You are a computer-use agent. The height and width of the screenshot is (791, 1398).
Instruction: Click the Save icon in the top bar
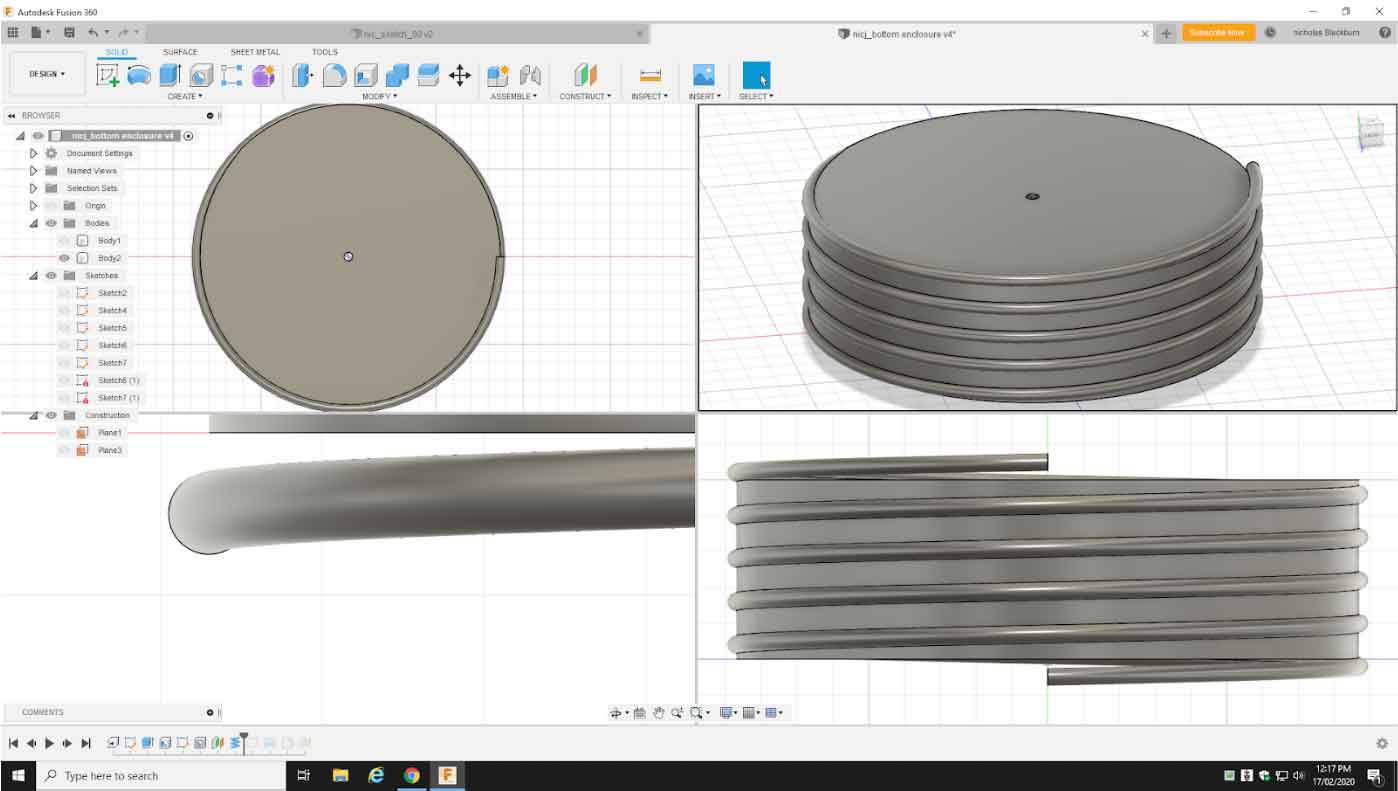[69, 32]
